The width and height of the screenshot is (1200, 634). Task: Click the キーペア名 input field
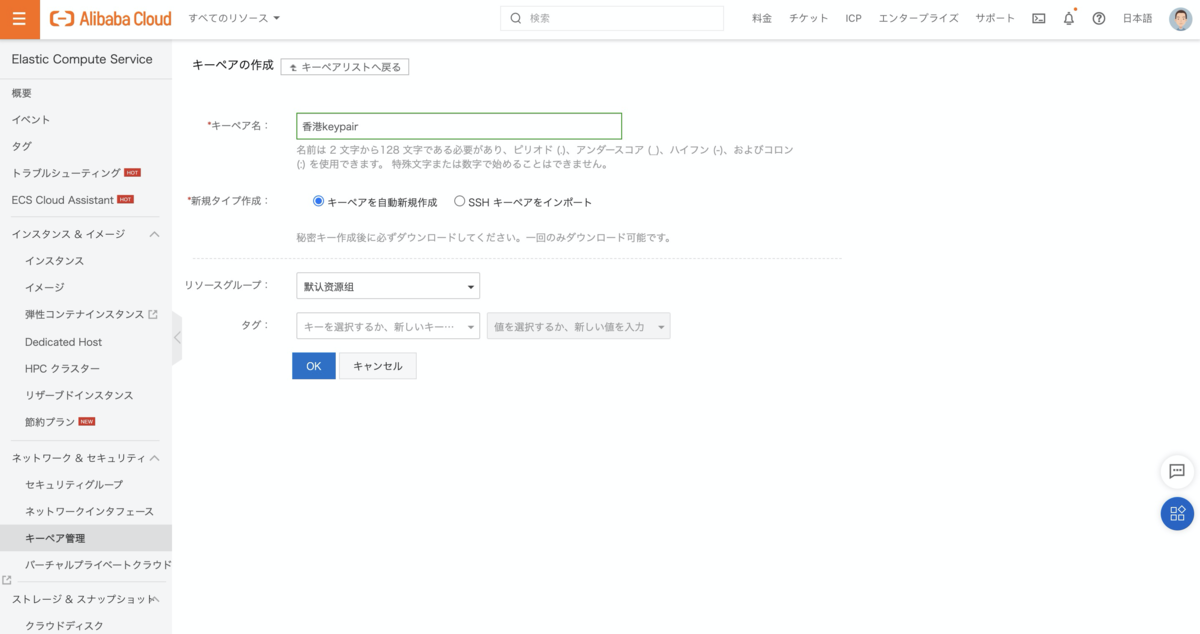pos(459,126)
